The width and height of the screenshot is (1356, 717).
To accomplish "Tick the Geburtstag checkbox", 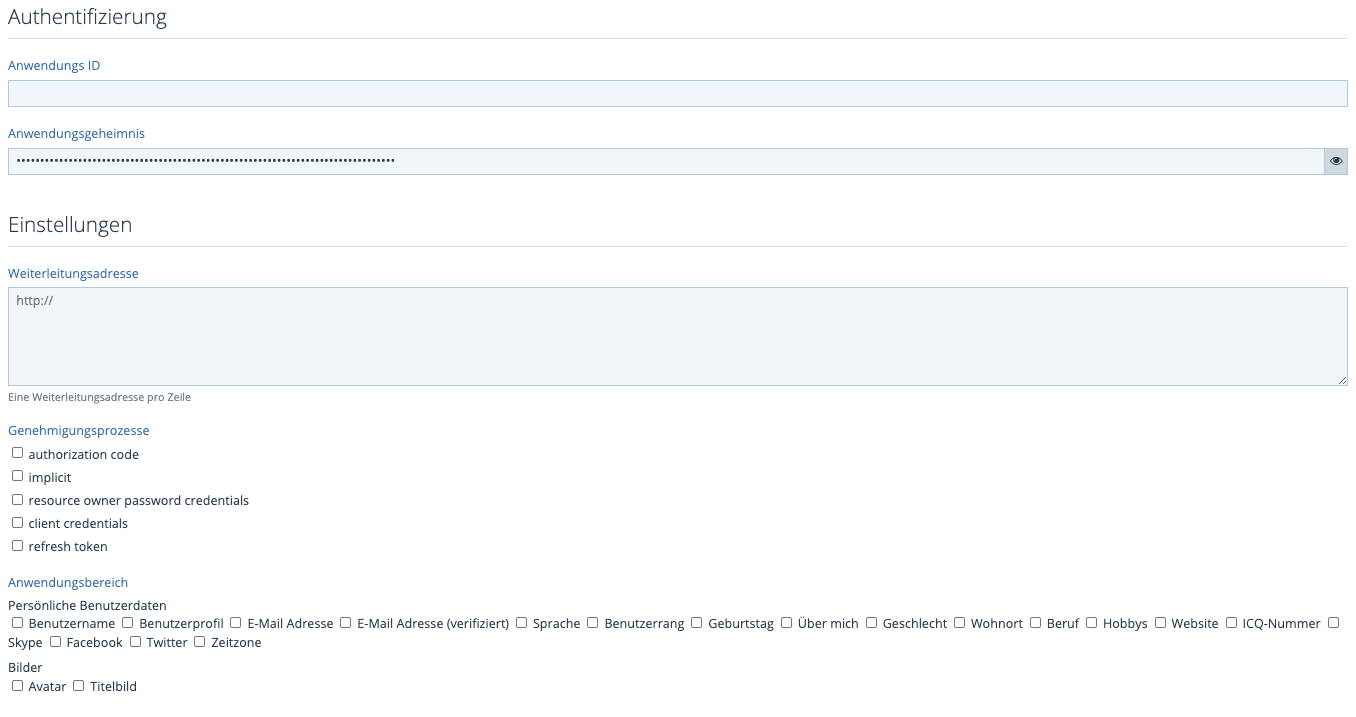I will pos(696,622).
